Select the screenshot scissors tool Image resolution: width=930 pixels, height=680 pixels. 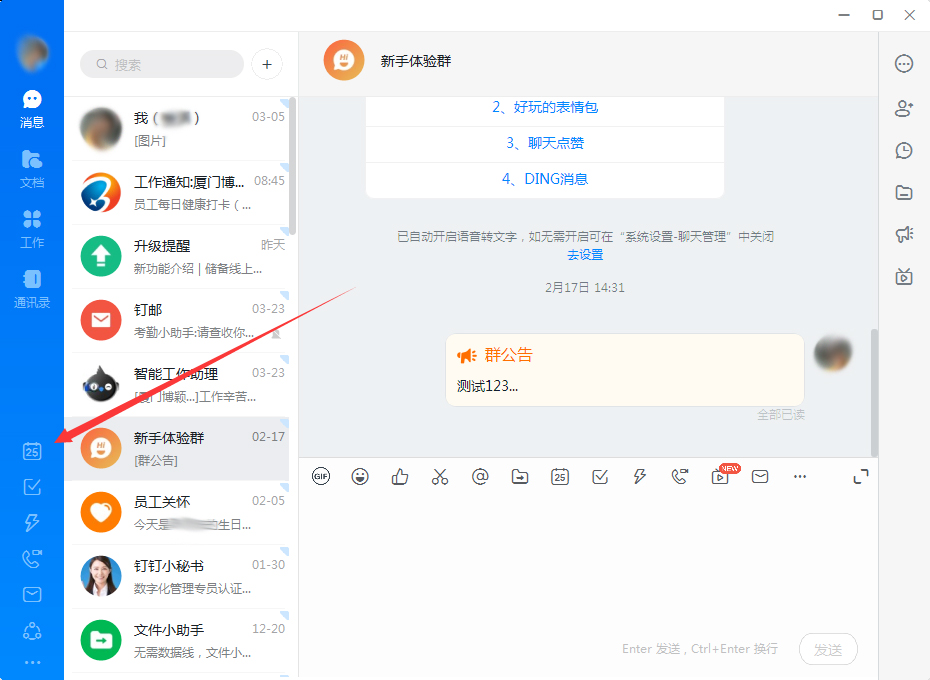point(440,477)
